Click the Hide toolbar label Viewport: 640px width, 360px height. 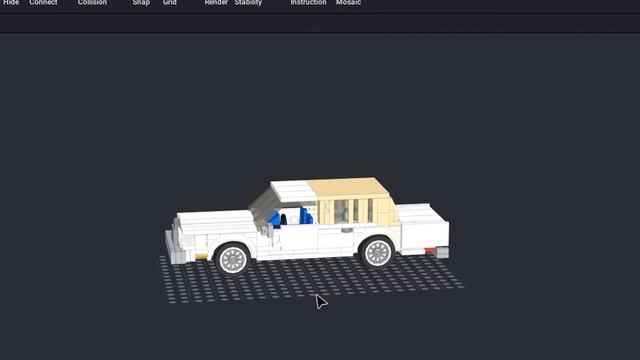point(11,2)
